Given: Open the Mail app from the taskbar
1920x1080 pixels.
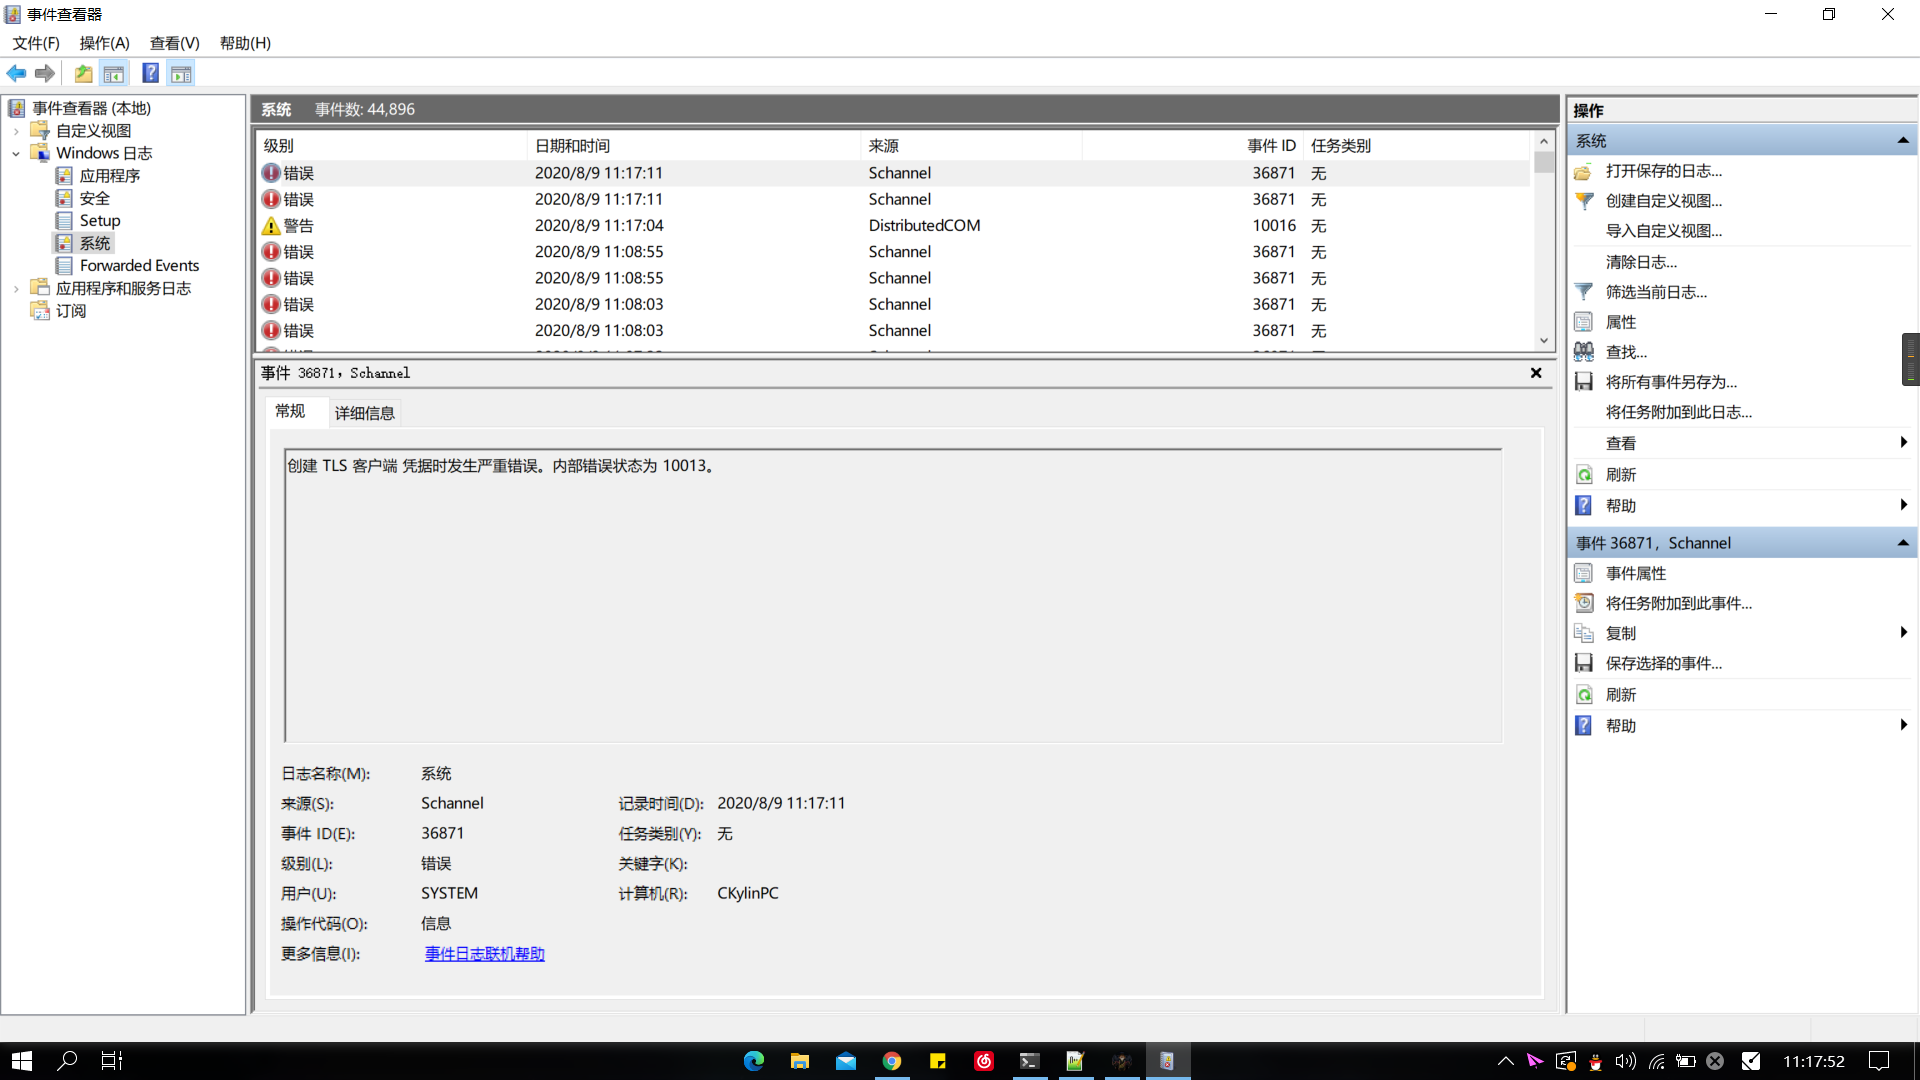Looking at the screenshot, I should (846, 1061).
